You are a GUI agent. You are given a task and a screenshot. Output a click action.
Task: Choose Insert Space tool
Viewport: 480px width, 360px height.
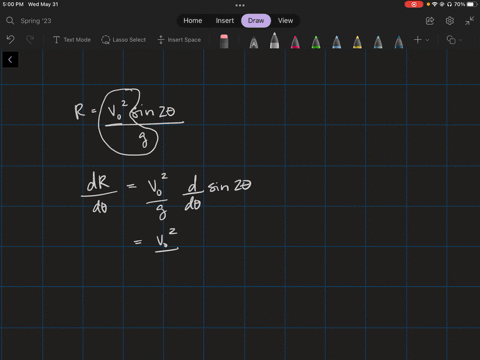[x=179, y=40]
